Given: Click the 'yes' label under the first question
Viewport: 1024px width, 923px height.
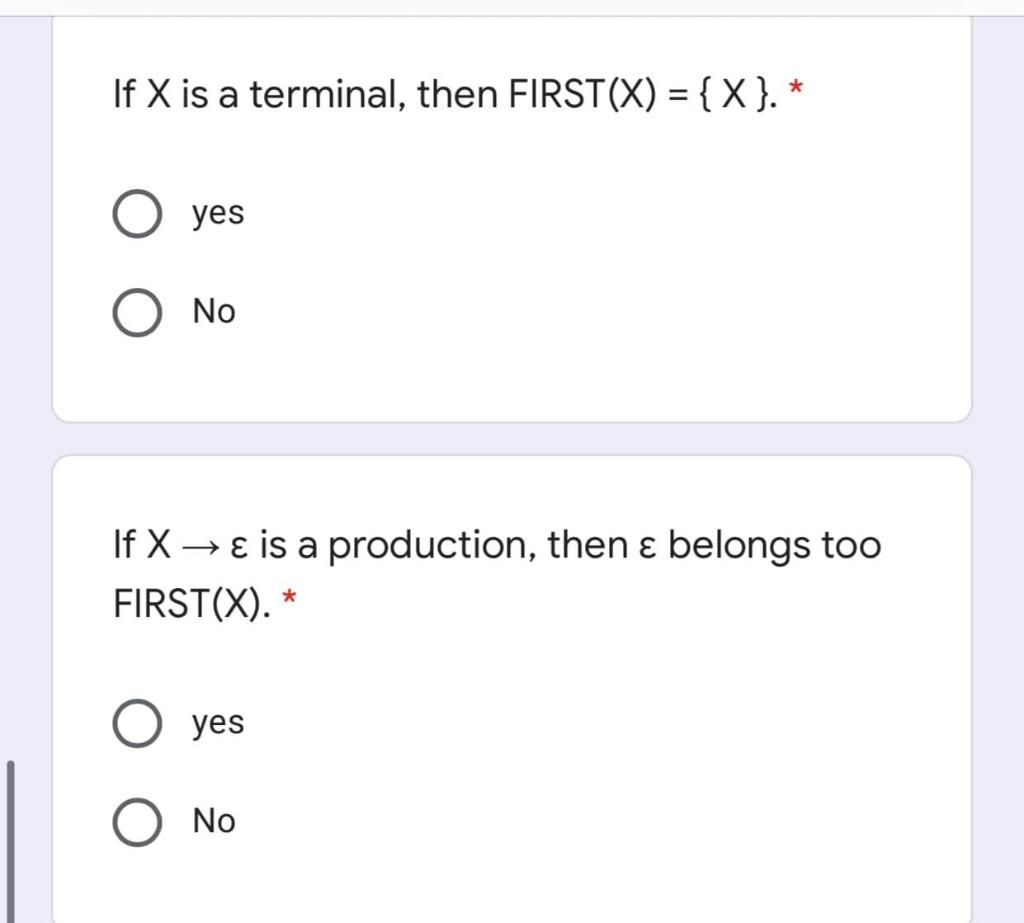Looking at the screenshot, I should (216, 212).
